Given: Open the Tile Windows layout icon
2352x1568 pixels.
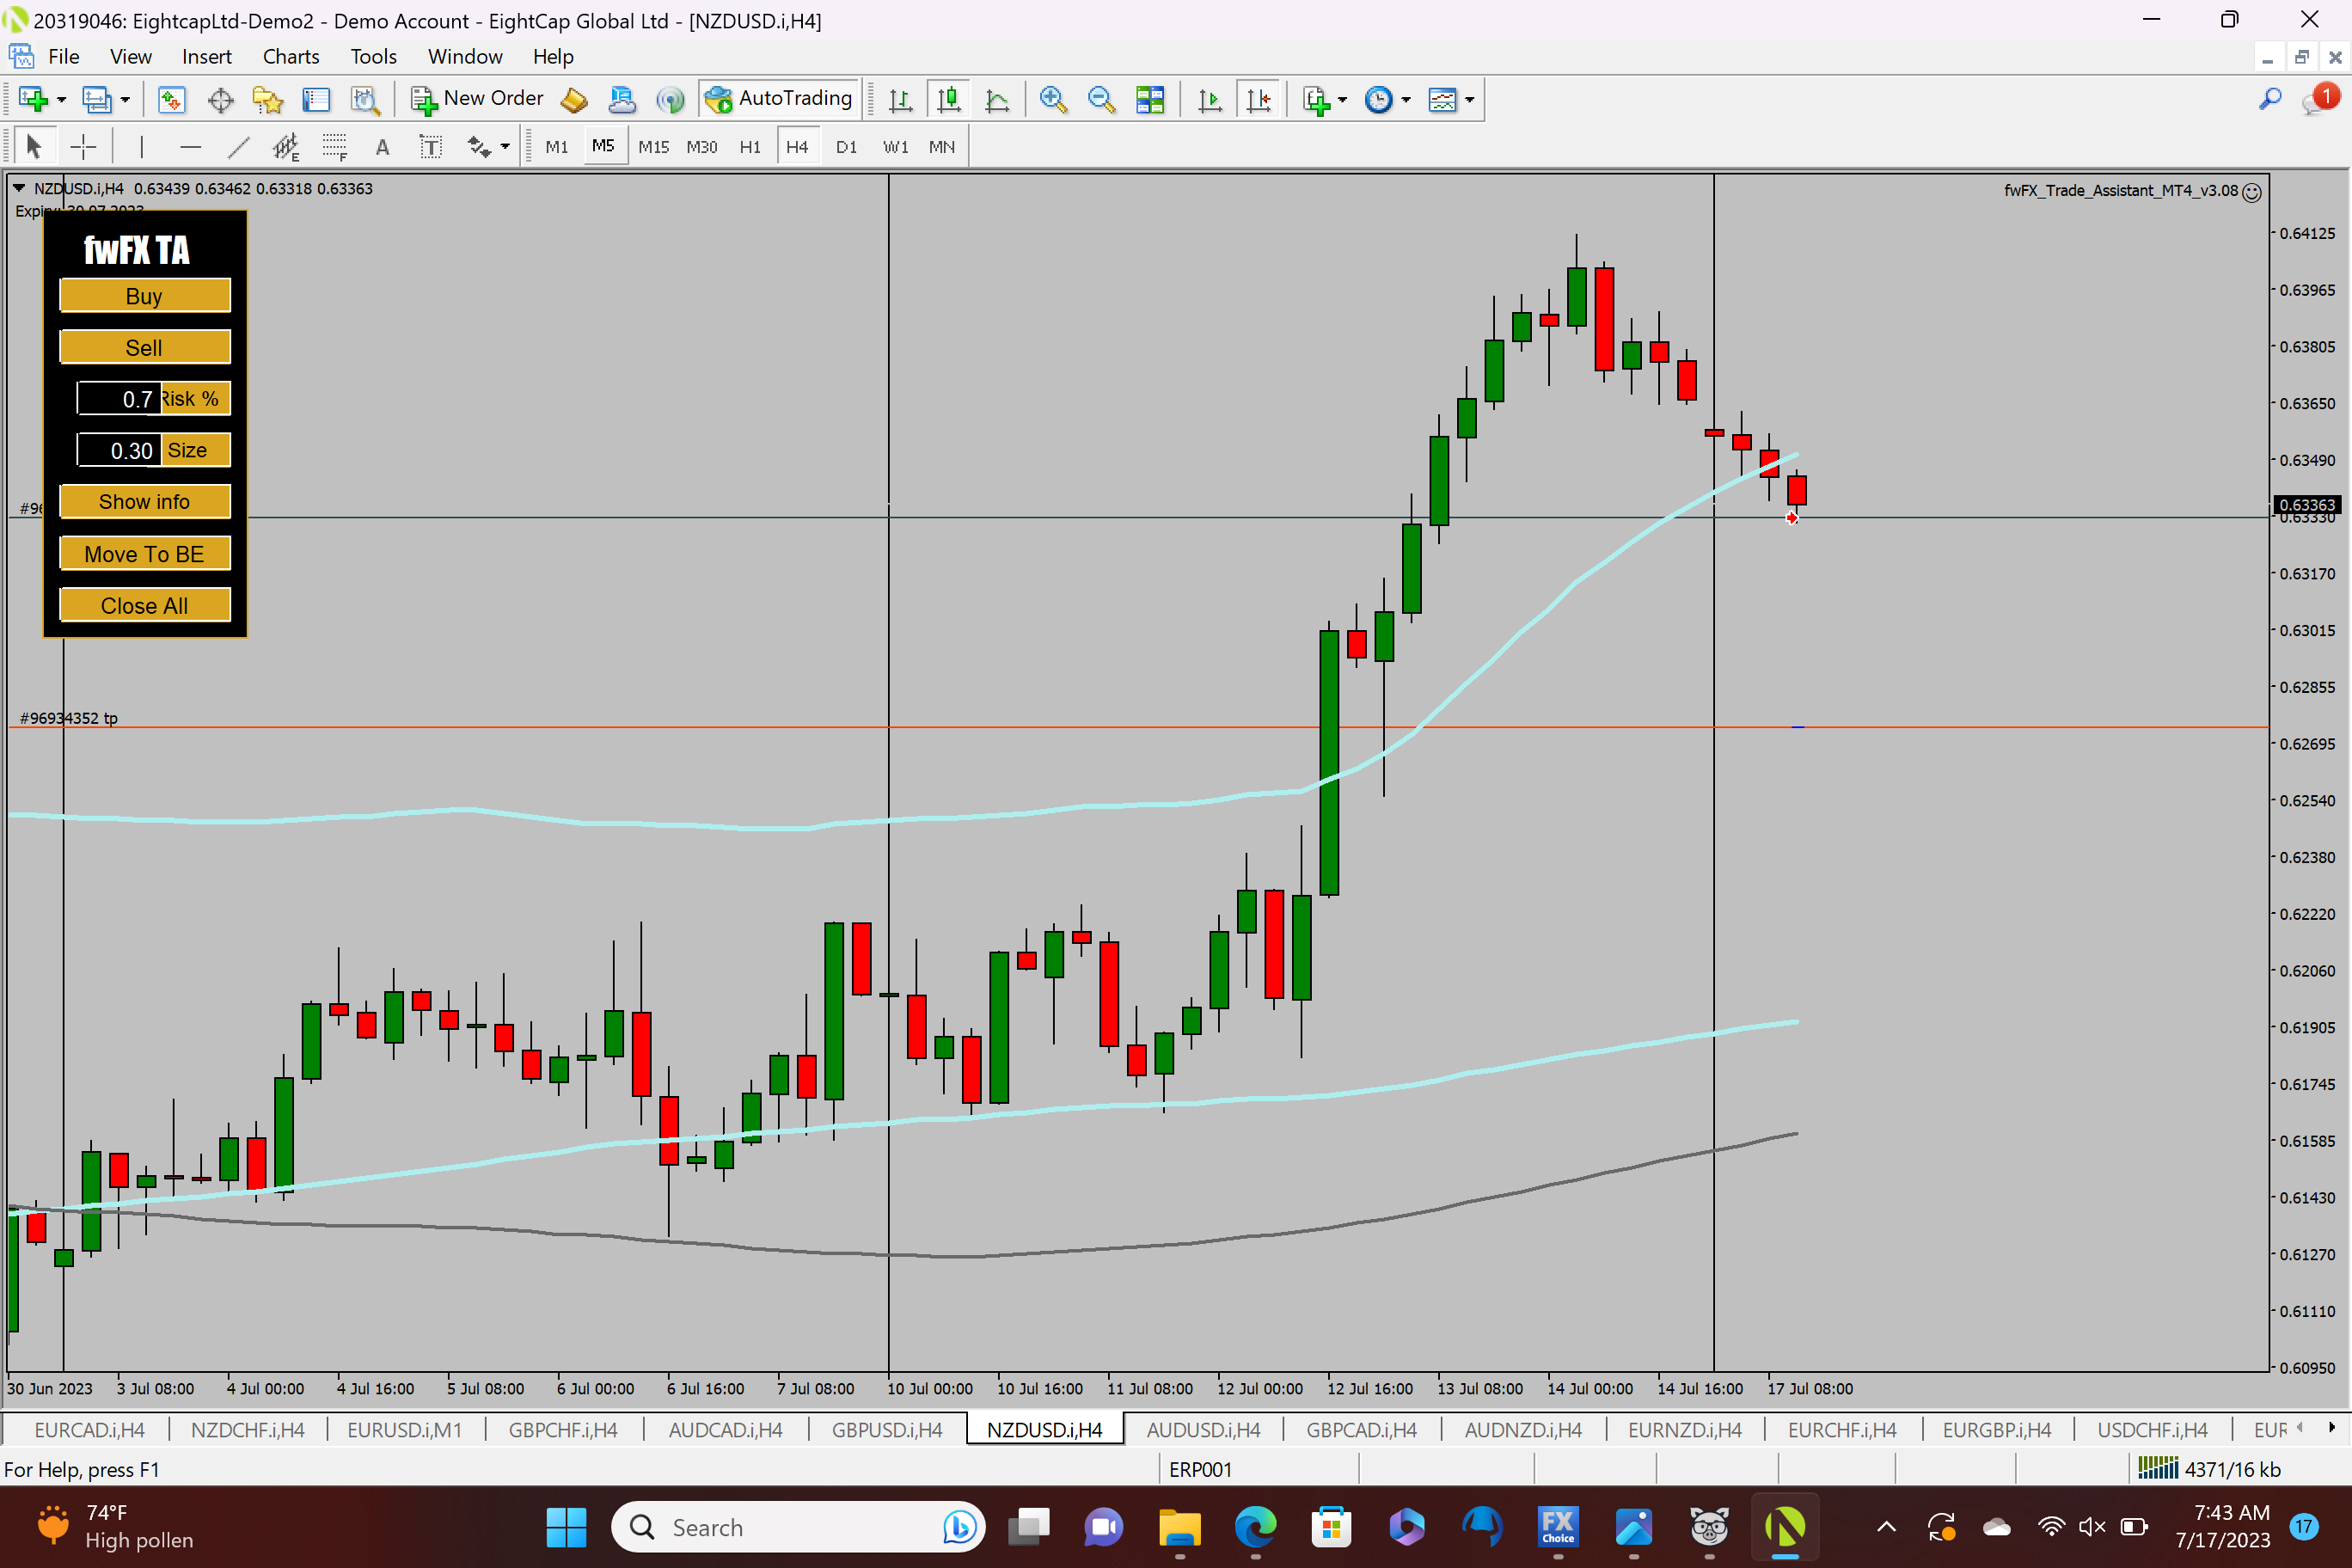Looking at the screenshot, I should pyautogui.click(x=1149, y=99).
